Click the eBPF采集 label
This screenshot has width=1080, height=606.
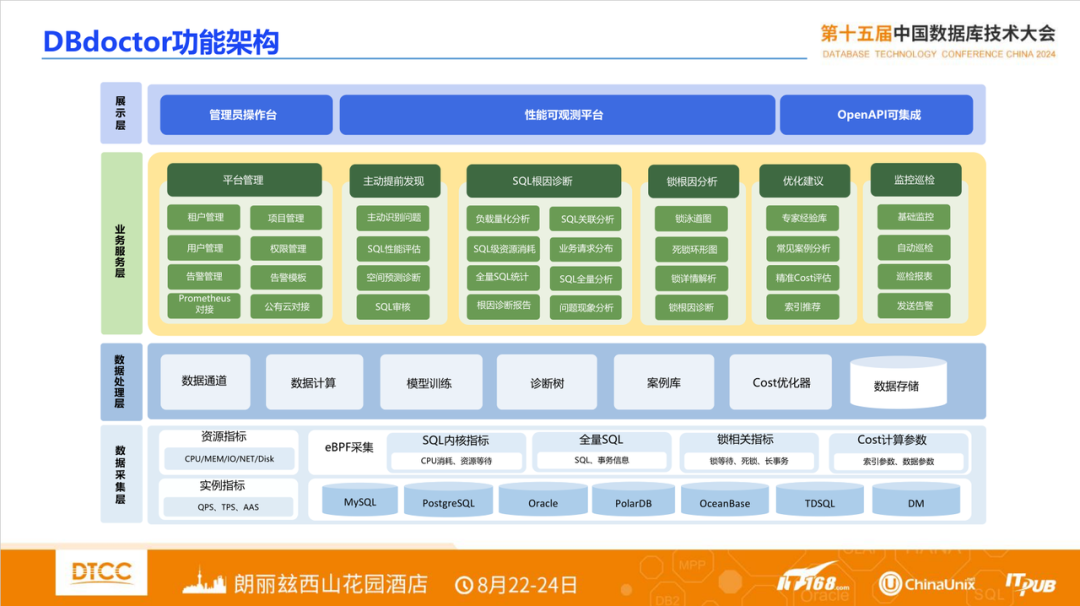click(x=349, y=448)
